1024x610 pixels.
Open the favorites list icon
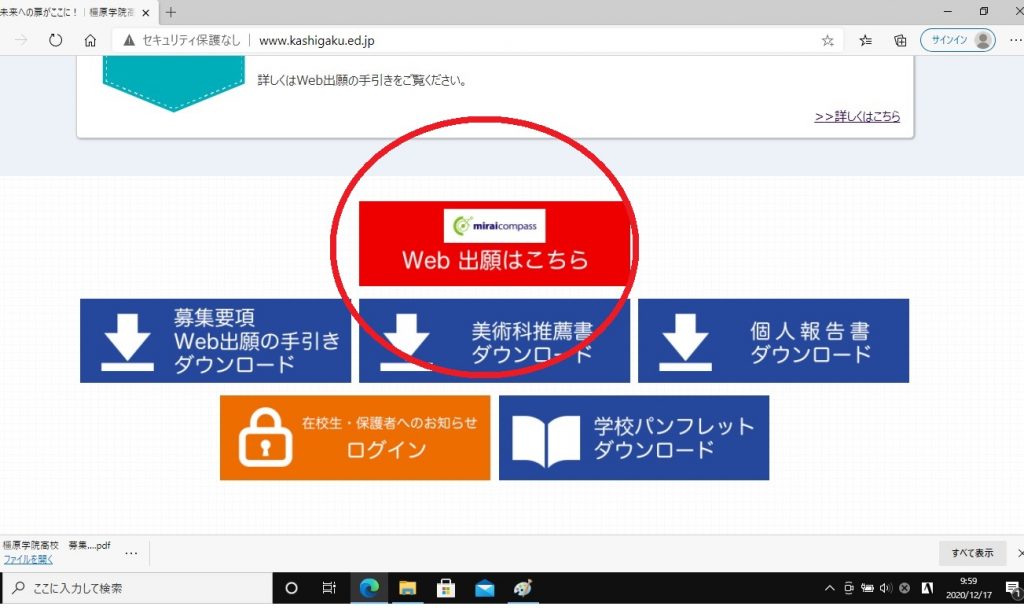pos(865,40)
